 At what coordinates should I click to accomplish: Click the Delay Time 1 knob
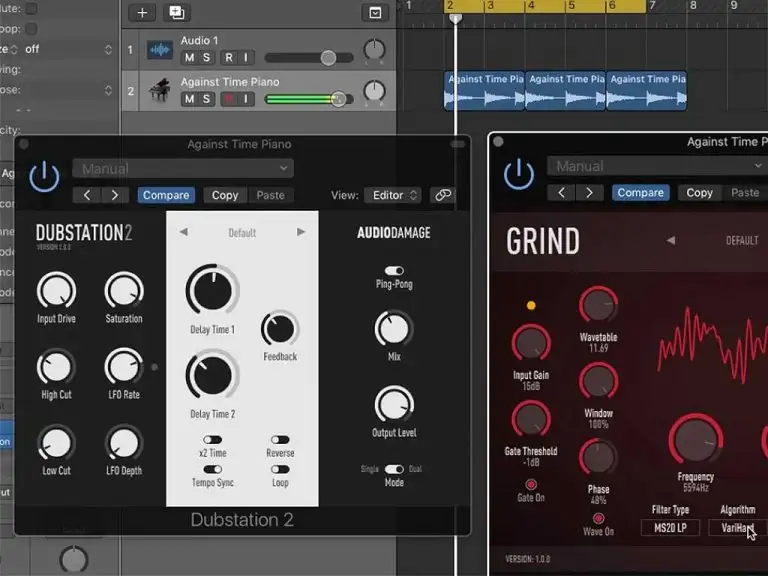click(212, 290)
